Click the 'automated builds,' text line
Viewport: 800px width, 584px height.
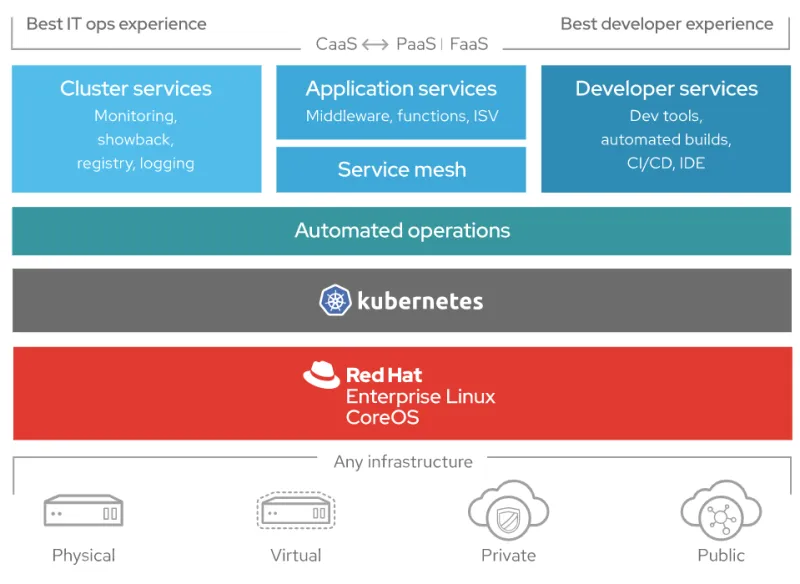[666, 140]
